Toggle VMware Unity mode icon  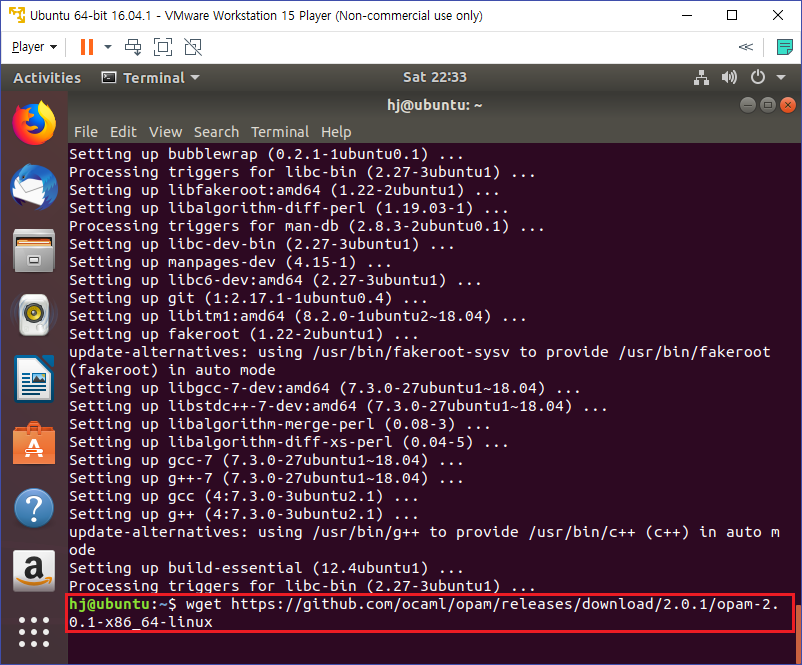pos(193,47)
